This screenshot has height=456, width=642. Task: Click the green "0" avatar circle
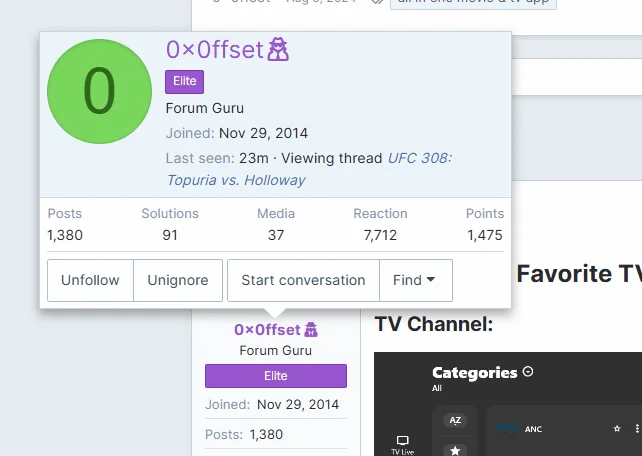point(99,91)
